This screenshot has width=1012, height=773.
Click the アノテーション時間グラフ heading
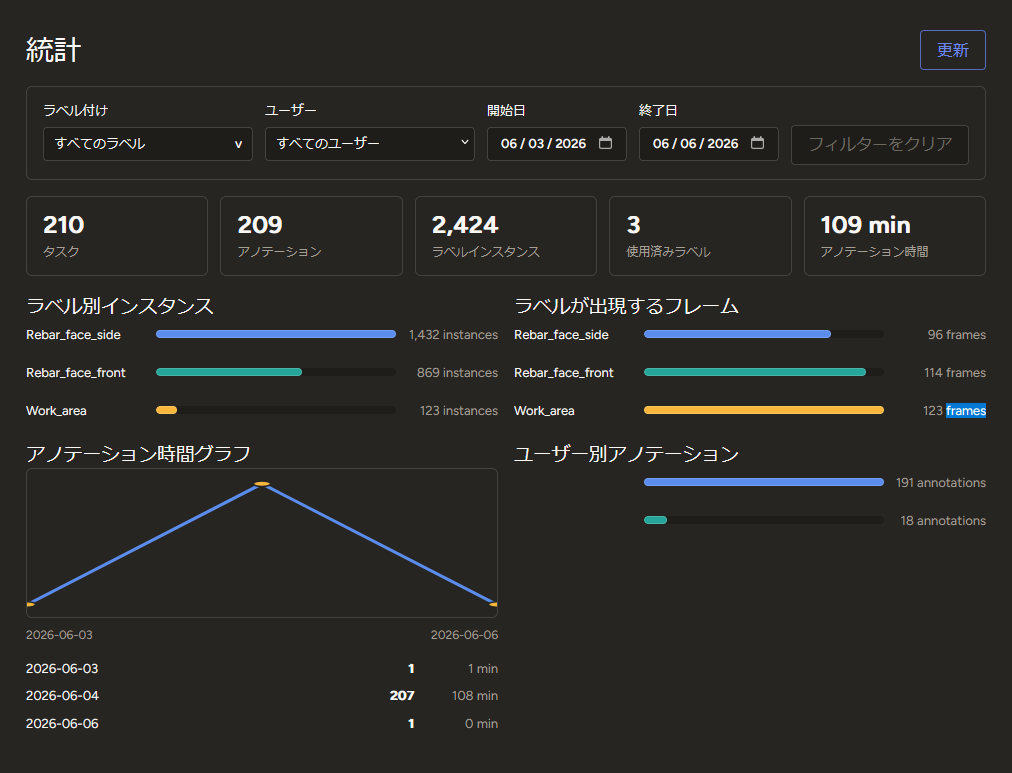pyautogui.click(x=138, y=454)
